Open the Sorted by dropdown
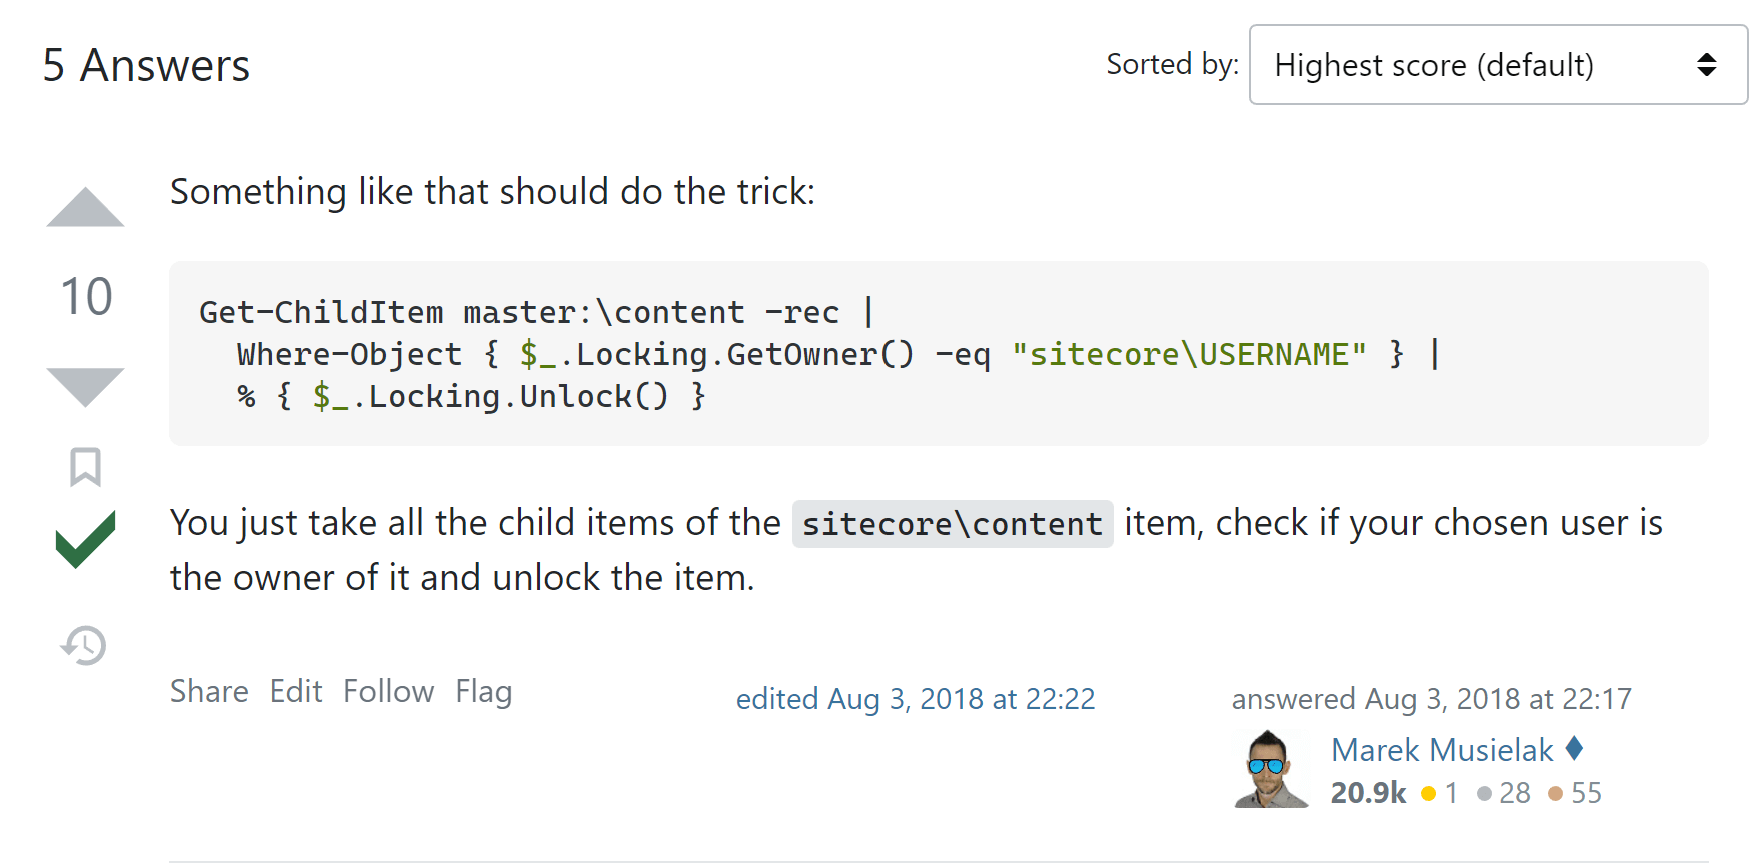This screenshot has width=1764, height=868. pyautogui.click(x=1498, y=65)
